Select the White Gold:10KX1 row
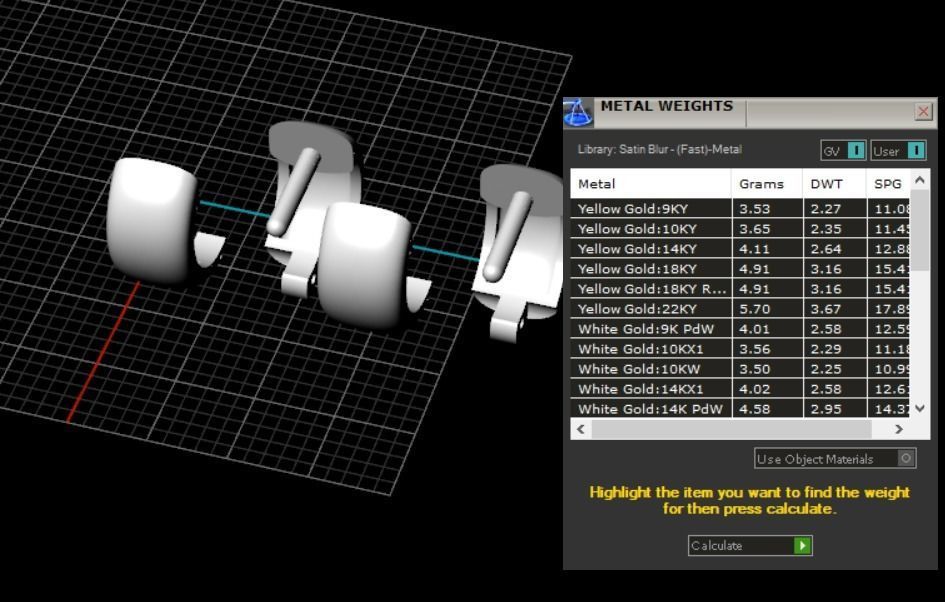 pyautogui.click(x=741, y=349)
